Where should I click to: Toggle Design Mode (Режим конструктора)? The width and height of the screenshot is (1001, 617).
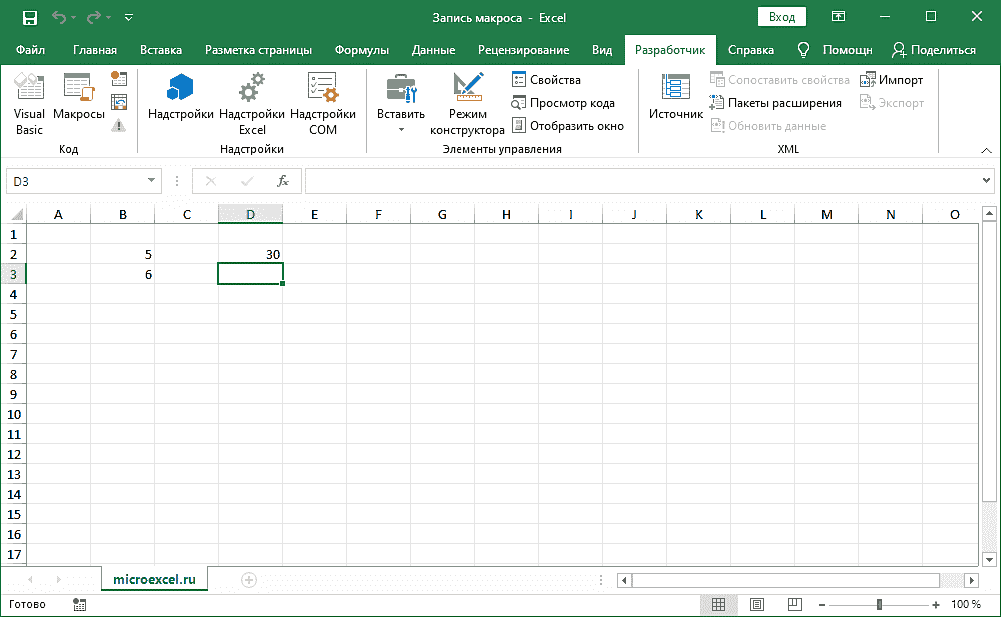[x=467, y=103]
